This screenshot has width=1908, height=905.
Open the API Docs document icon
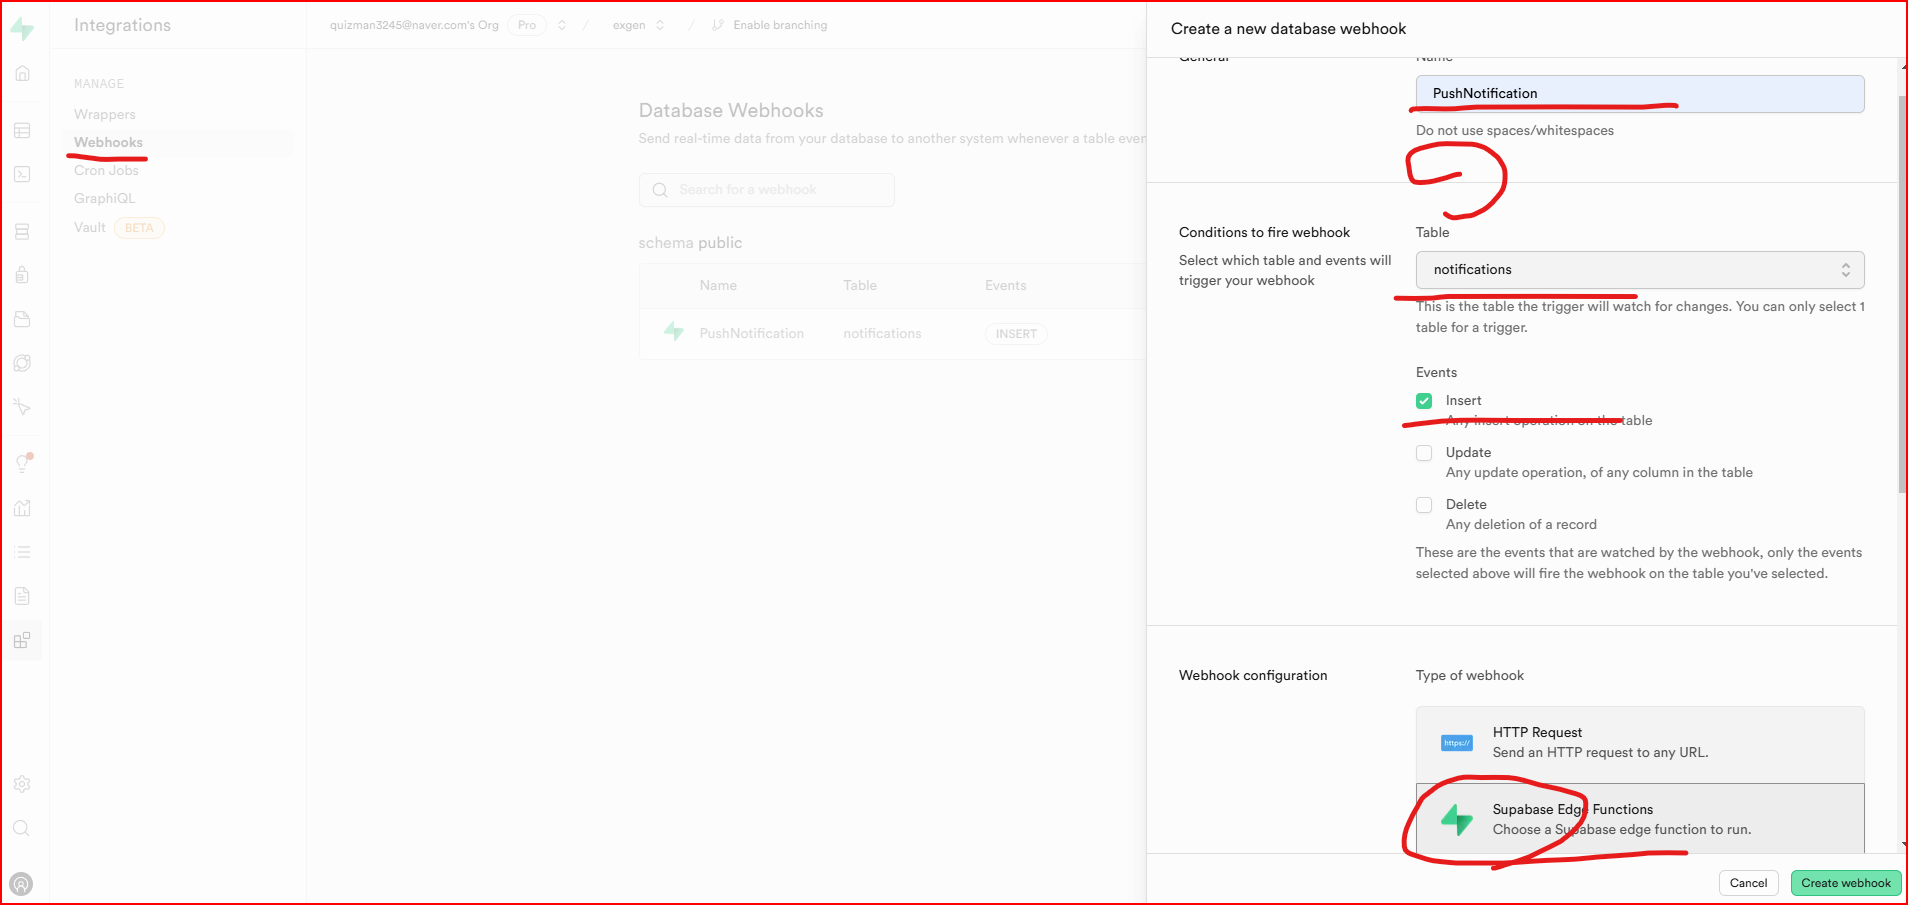pos(22,596)
